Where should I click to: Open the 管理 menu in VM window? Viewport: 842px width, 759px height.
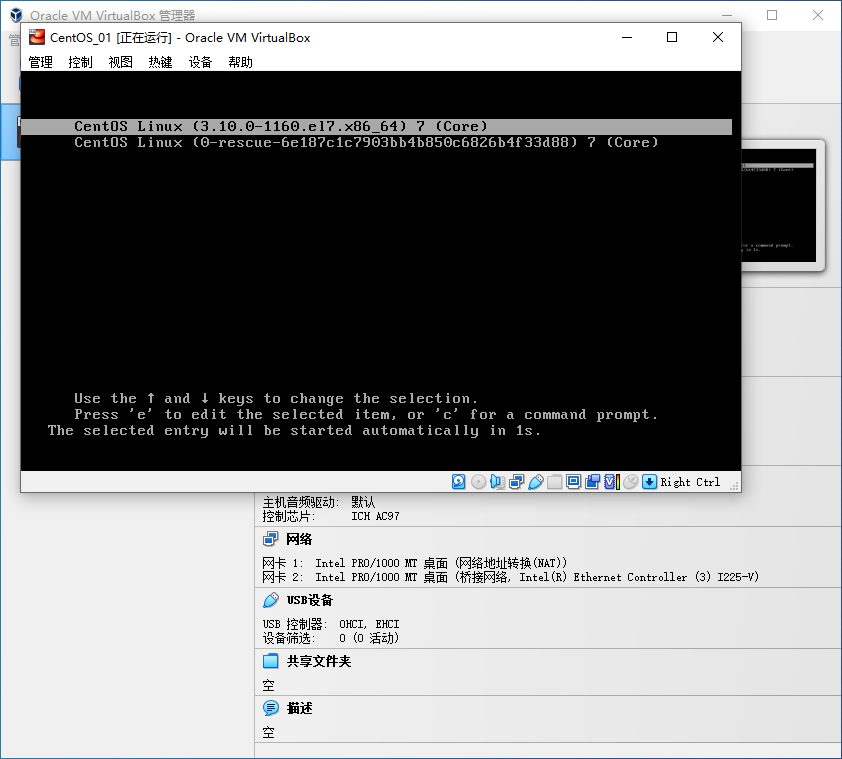click(x=40, y=62)
